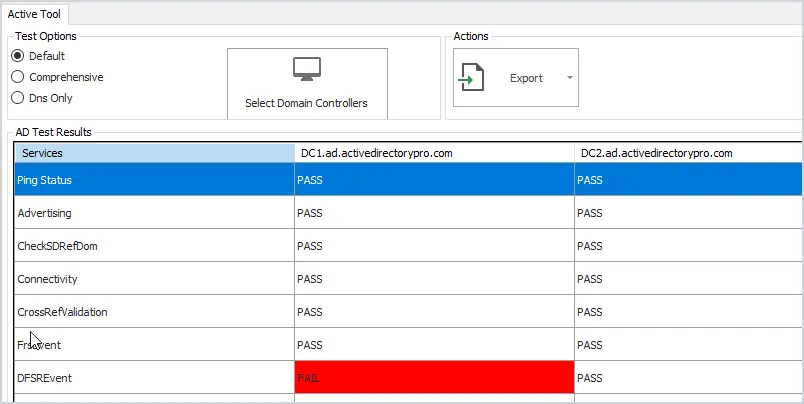This screenshot has height=404, width=804.
Task: Select the DFSREvent row label
Action: 45,378
